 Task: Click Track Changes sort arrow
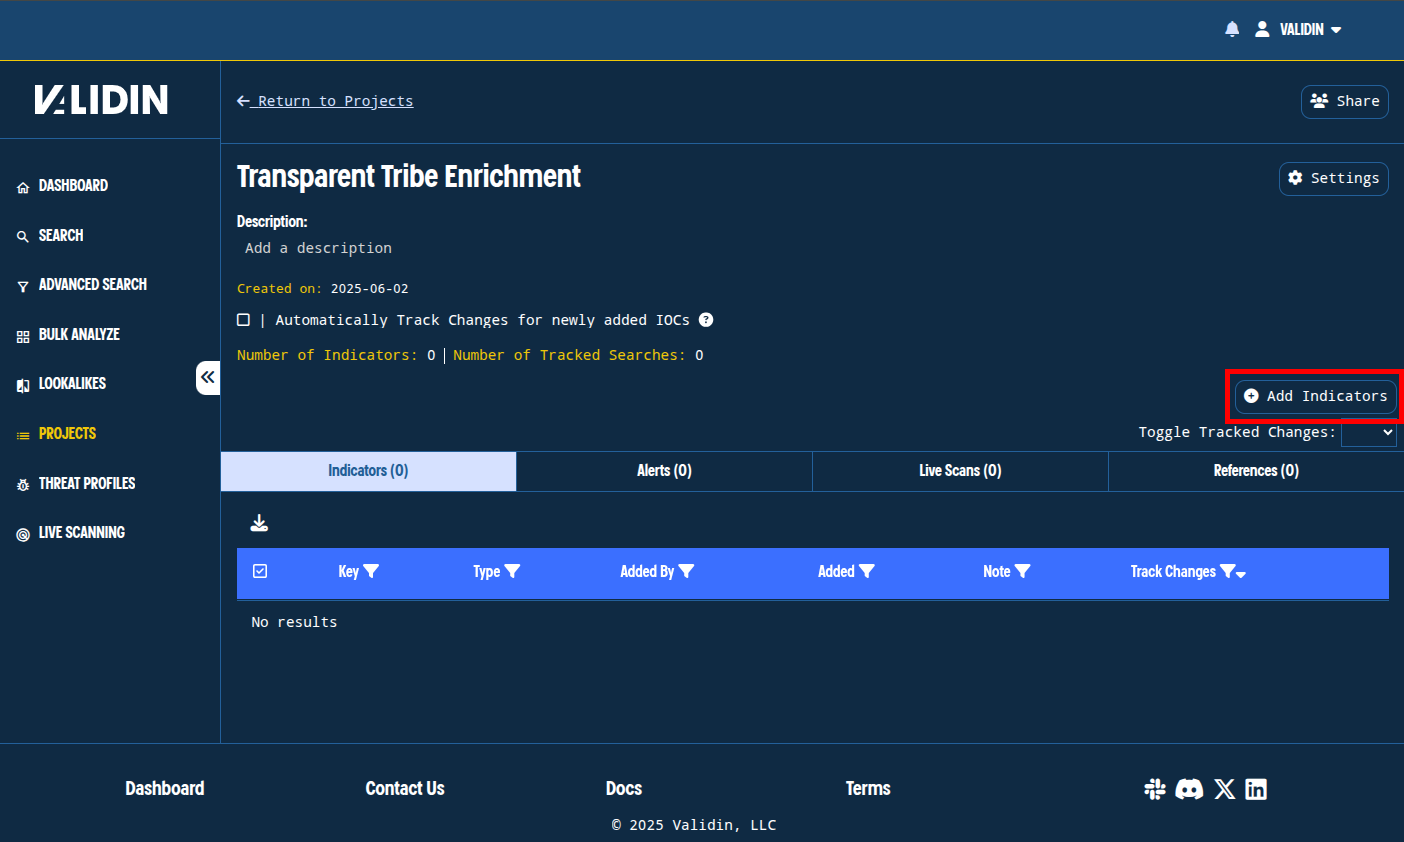click(1242, 574)
